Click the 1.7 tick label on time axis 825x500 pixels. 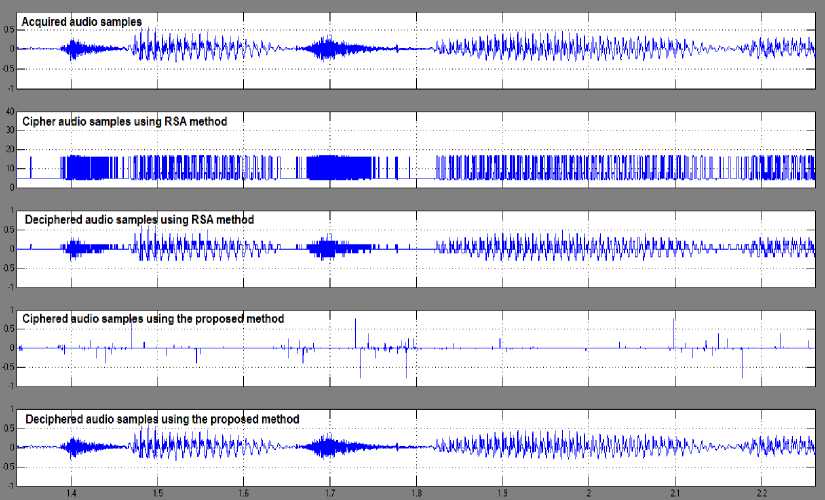[330, 494]
